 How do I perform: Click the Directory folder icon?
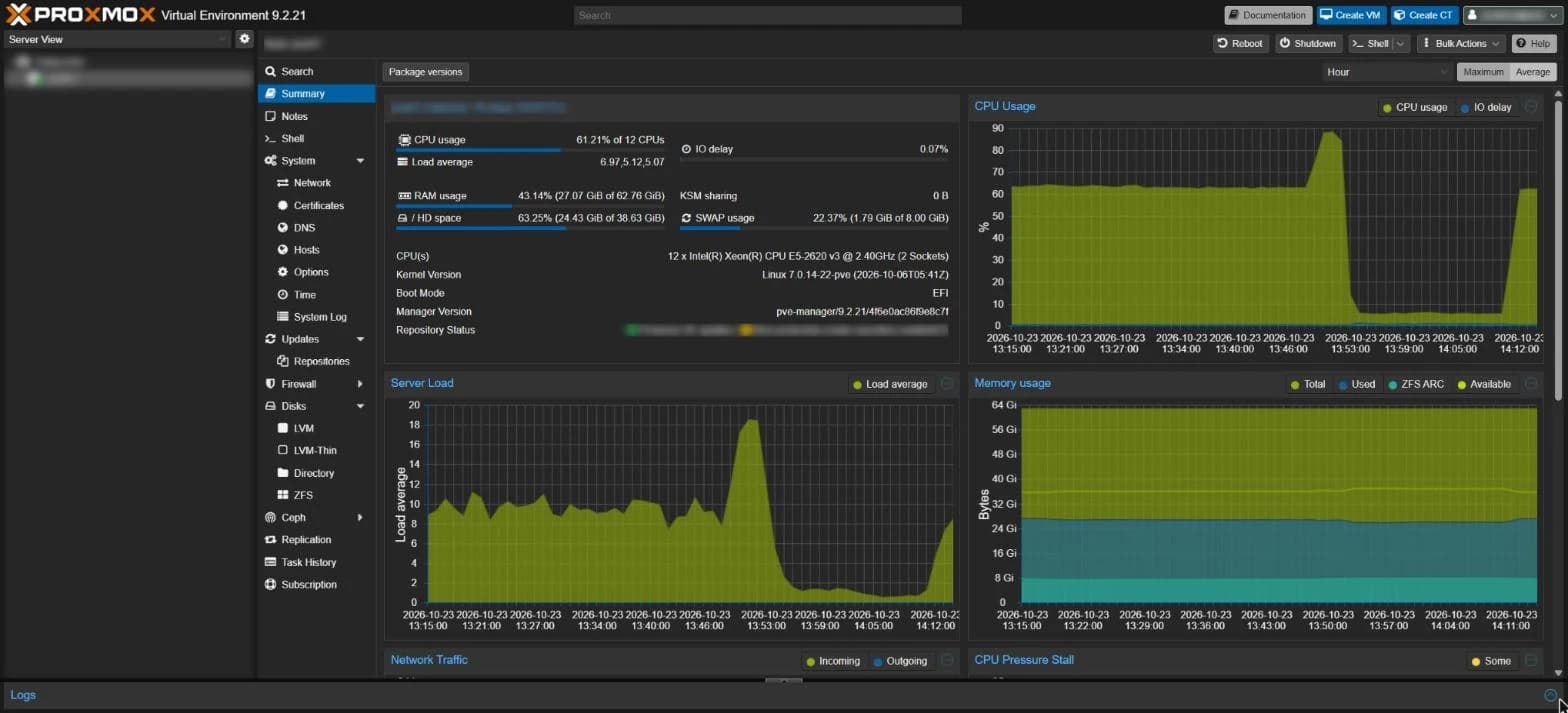click(283, 473)
